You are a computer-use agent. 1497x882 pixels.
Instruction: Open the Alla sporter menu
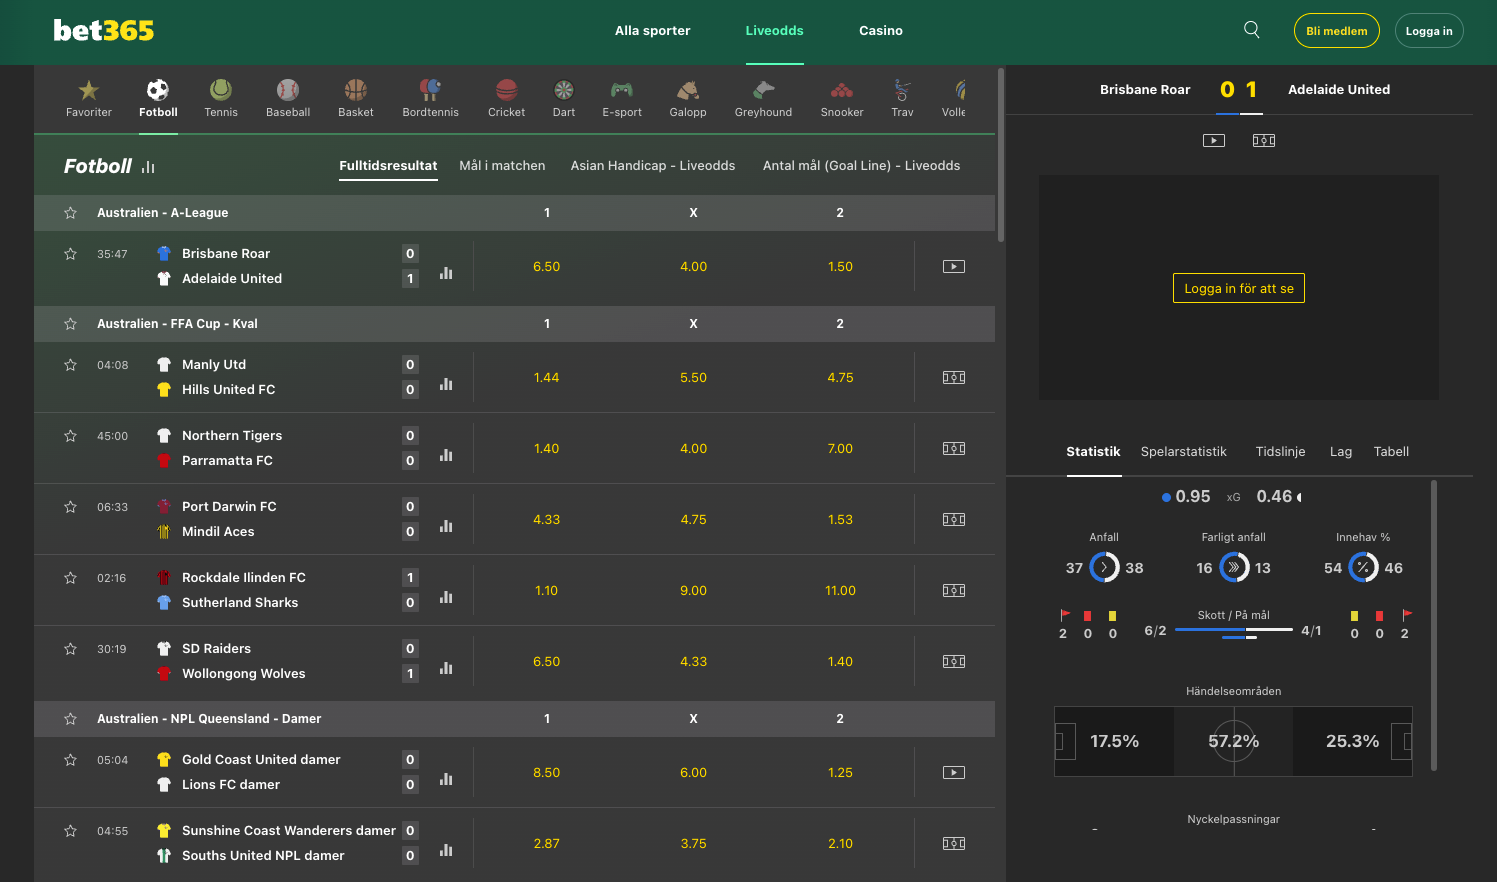[652, 30]
